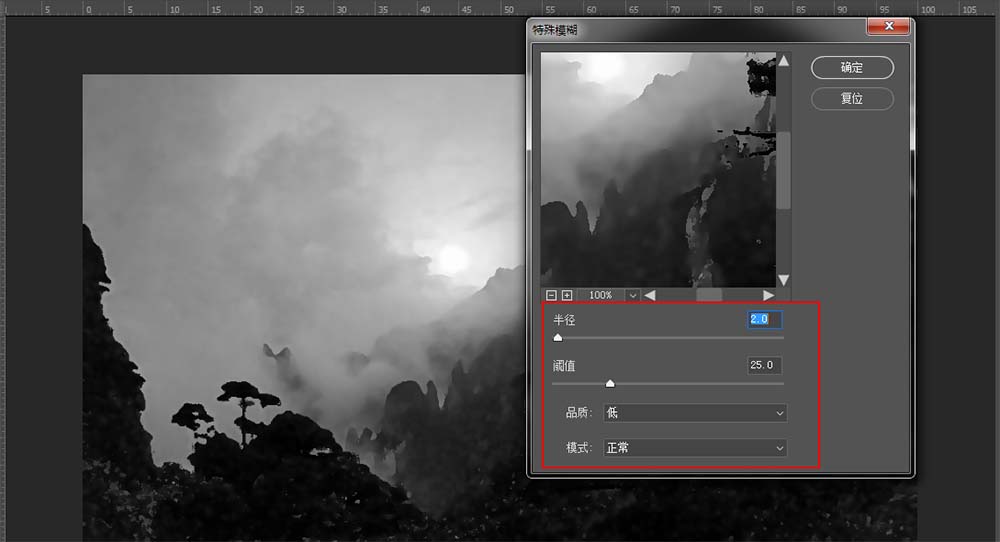The height and width of the screenshot is (542, 1000).
Task: Click the filter preview thumbnail image
Action: pyautogui.click(x=658, y=170)
